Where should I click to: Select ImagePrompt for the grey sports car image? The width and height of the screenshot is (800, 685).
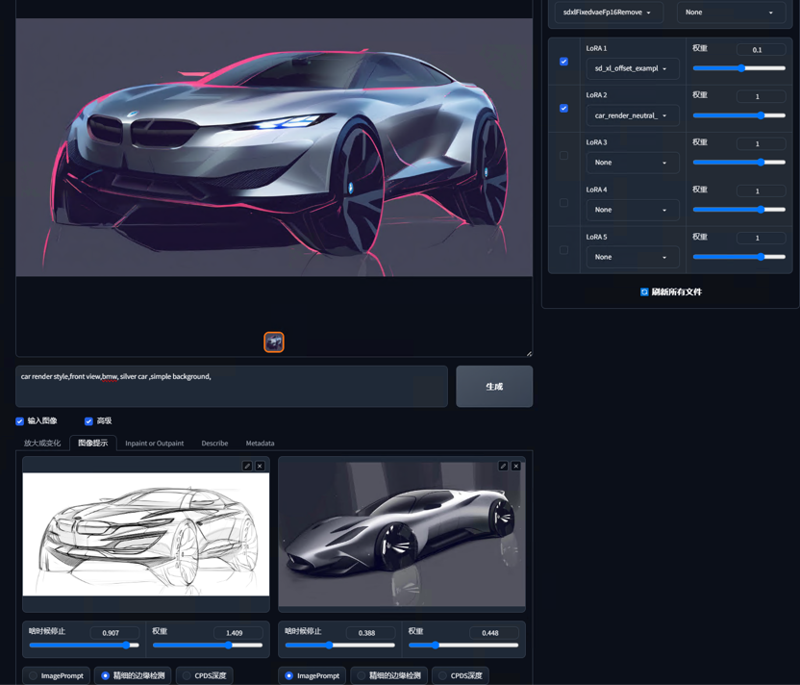point(312,675)
